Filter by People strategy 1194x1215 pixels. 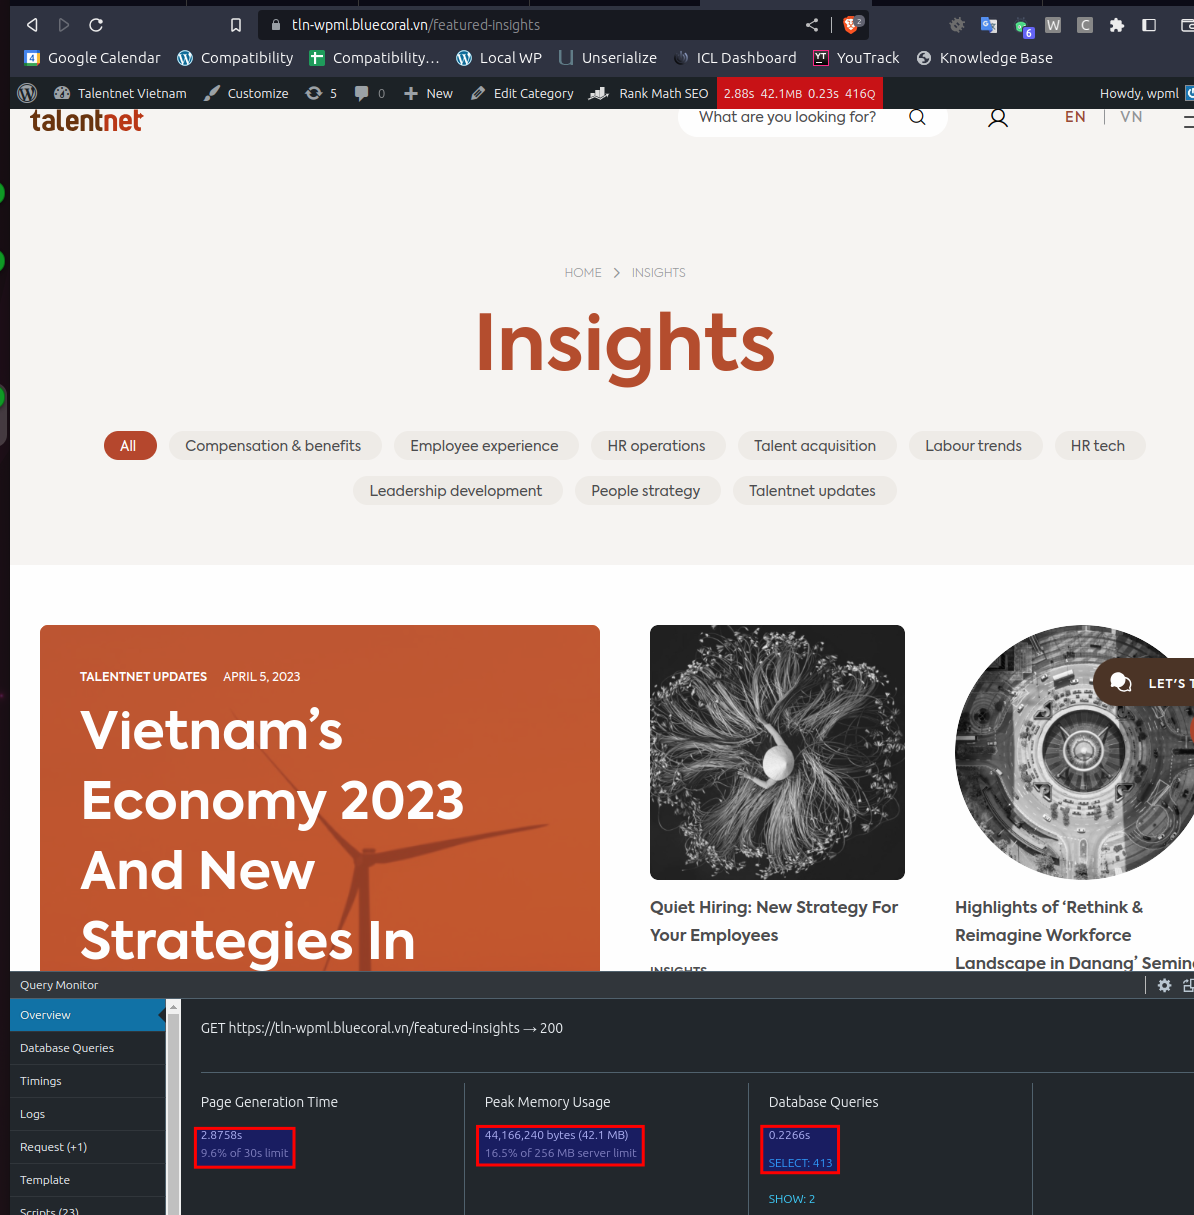click(x=646, y=491)
